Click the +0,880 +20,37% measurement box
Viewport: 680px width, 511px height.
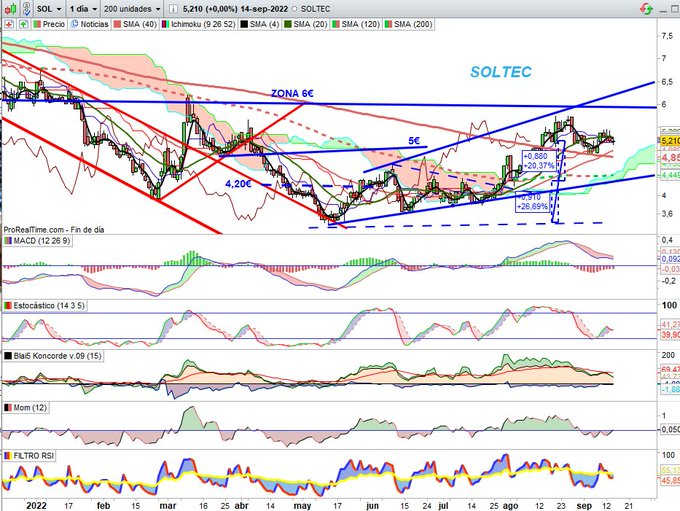(x=539, y=161)
